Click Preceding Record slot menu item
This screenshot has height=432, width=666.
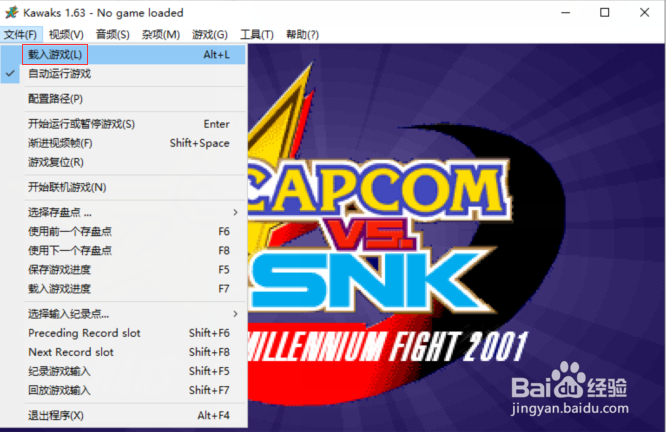[x=123, y=333]
